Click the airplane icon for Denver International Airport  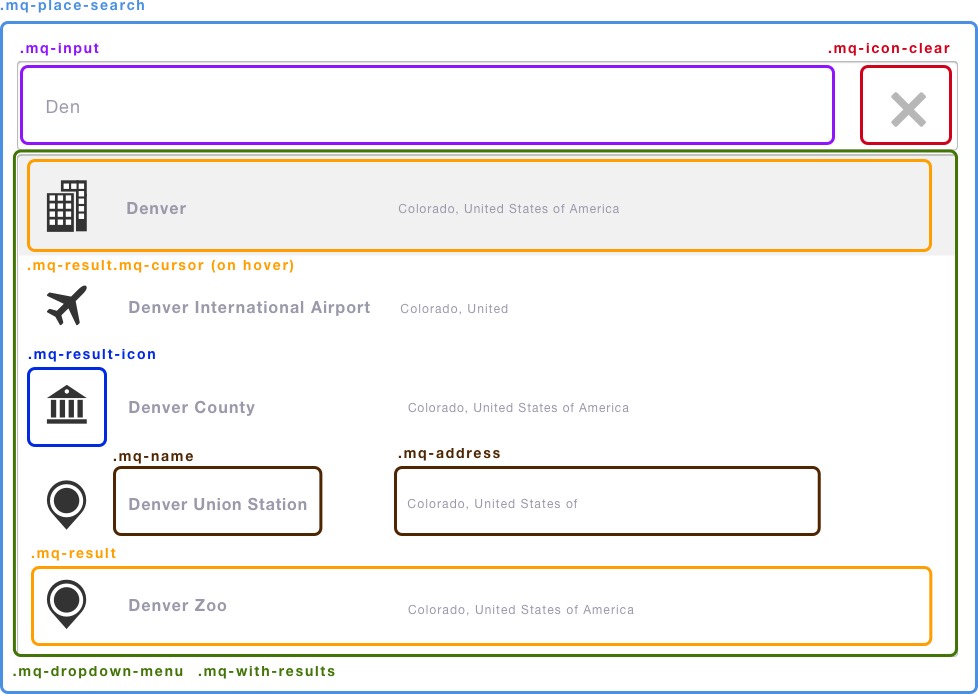(x=67, y=306)
